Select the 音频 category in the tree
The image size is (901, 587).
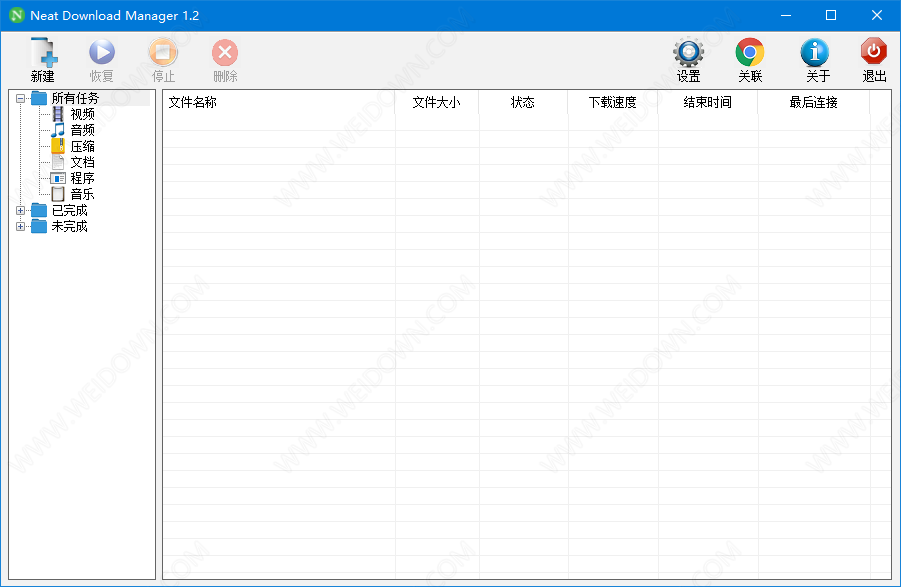[x=82, y=130]
